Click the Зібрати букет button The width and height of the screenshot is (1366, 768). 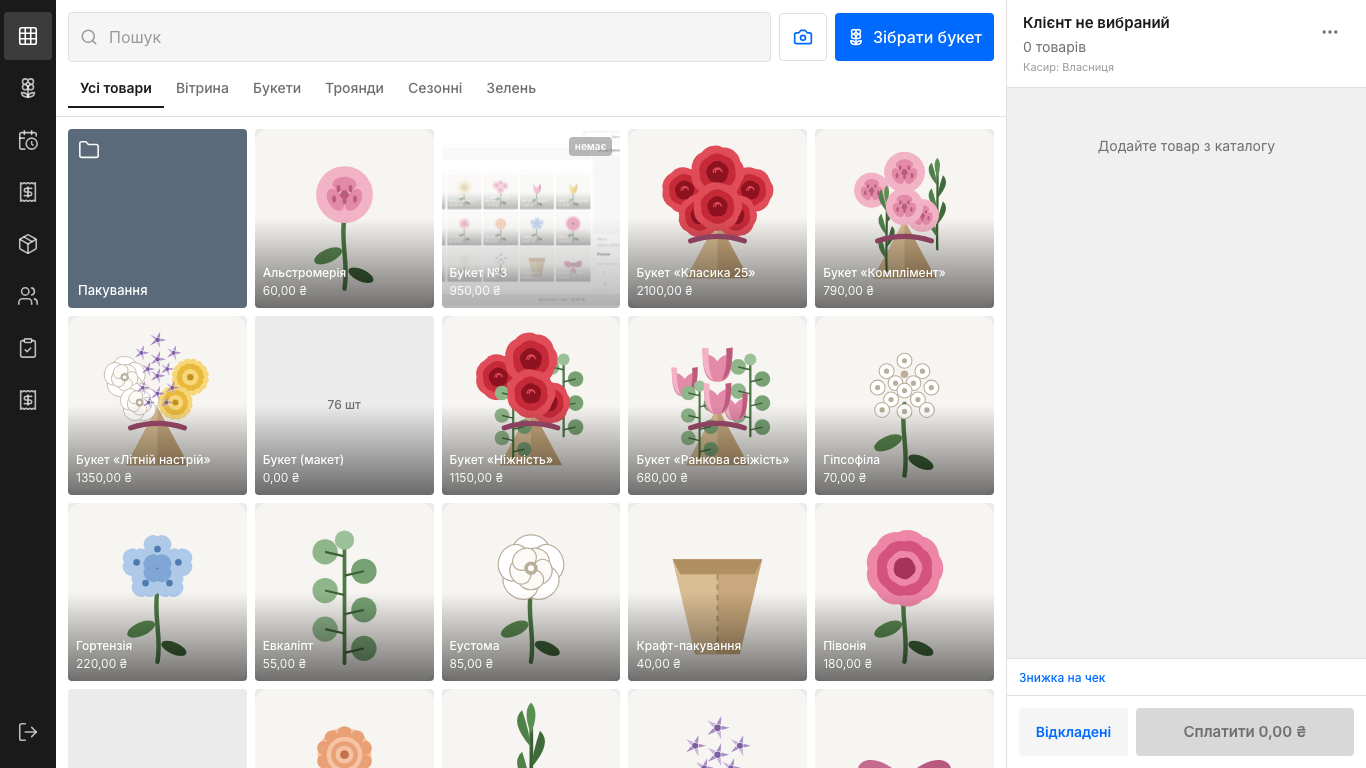tap(914, 37)
